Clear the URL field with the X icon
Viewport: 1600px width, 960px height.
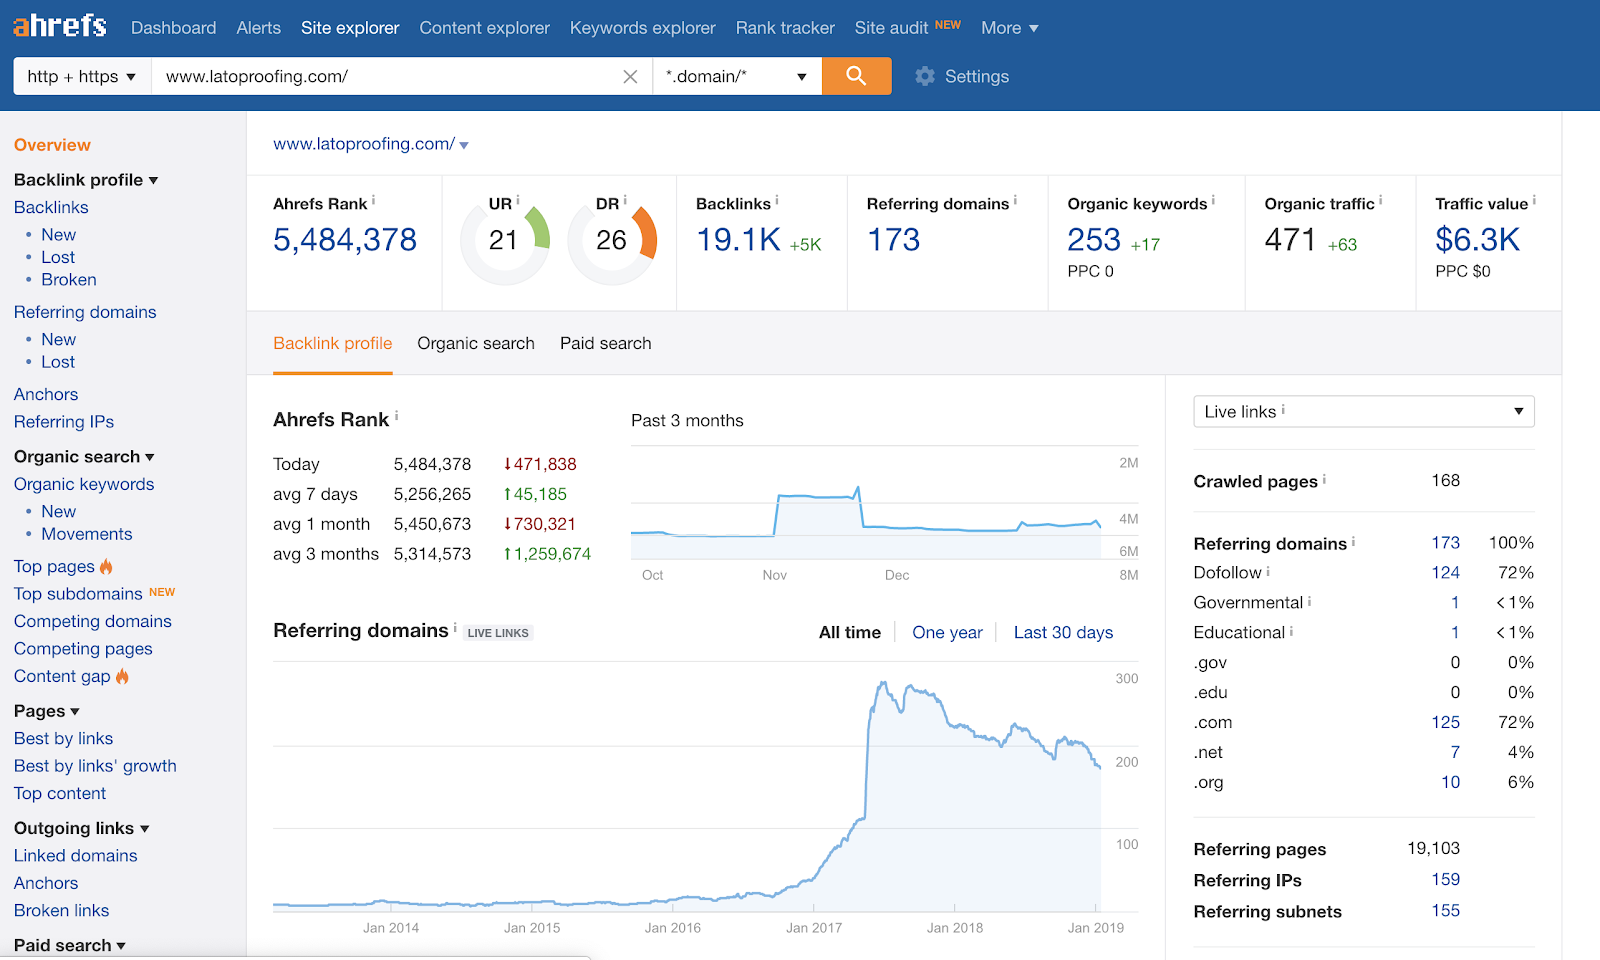pos(630,77)
